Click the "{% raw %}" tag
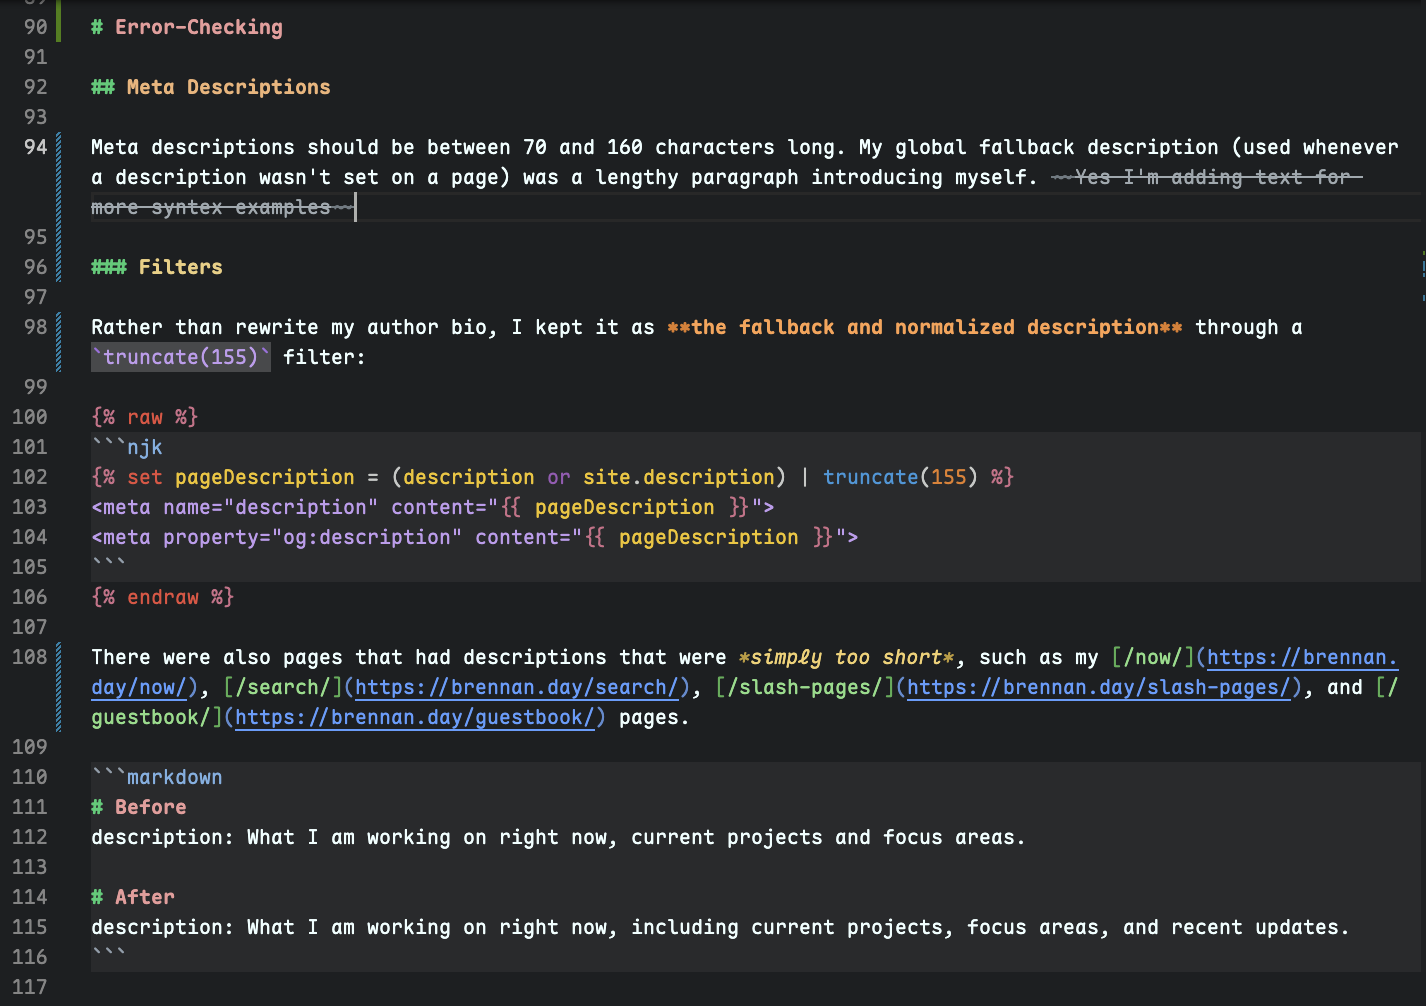The height and width of the screenshot is (1006, 1426). click(x=145, y=417)
